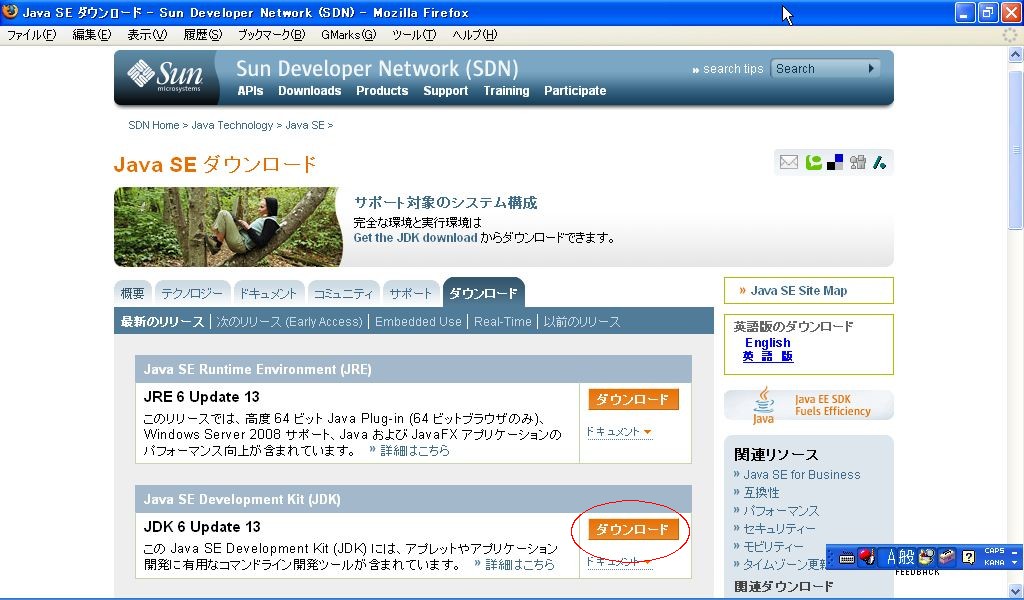Open the Embedded Use sub-tab
Image resolution: width=1024 pixels, height=600 pixels.
point(418,321)
